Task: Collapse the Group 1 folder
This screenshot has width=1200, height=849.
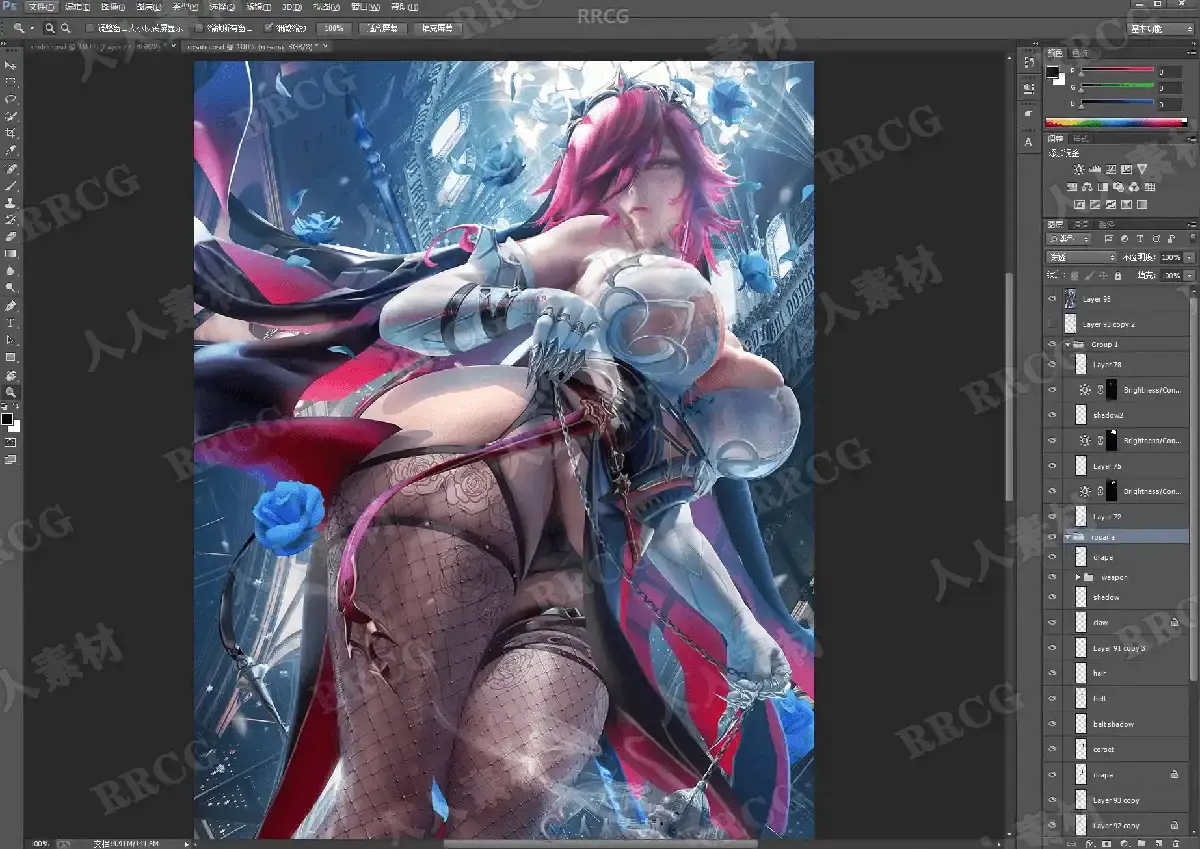Action: coord(1068,344)
